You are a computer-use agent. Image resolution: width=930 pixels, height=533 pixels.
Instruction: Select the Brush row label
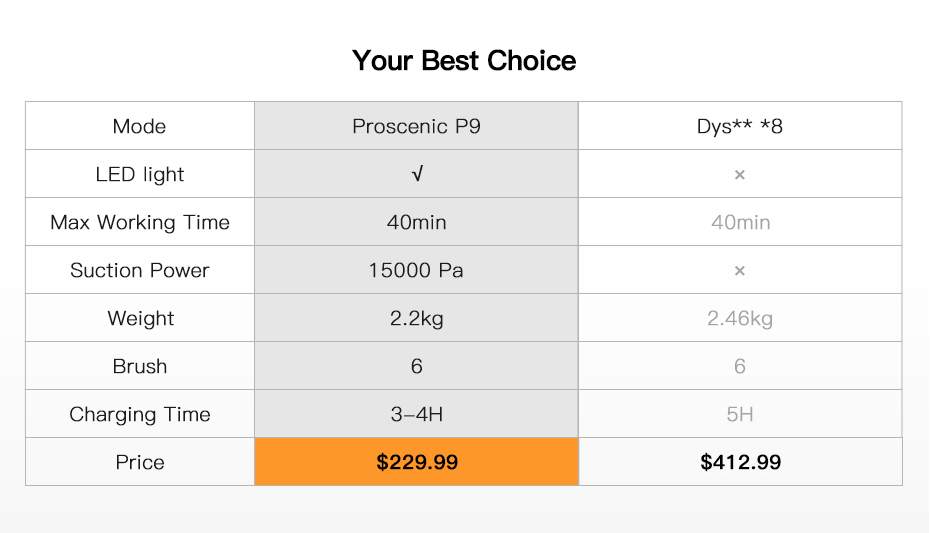(x=140, y=367)
